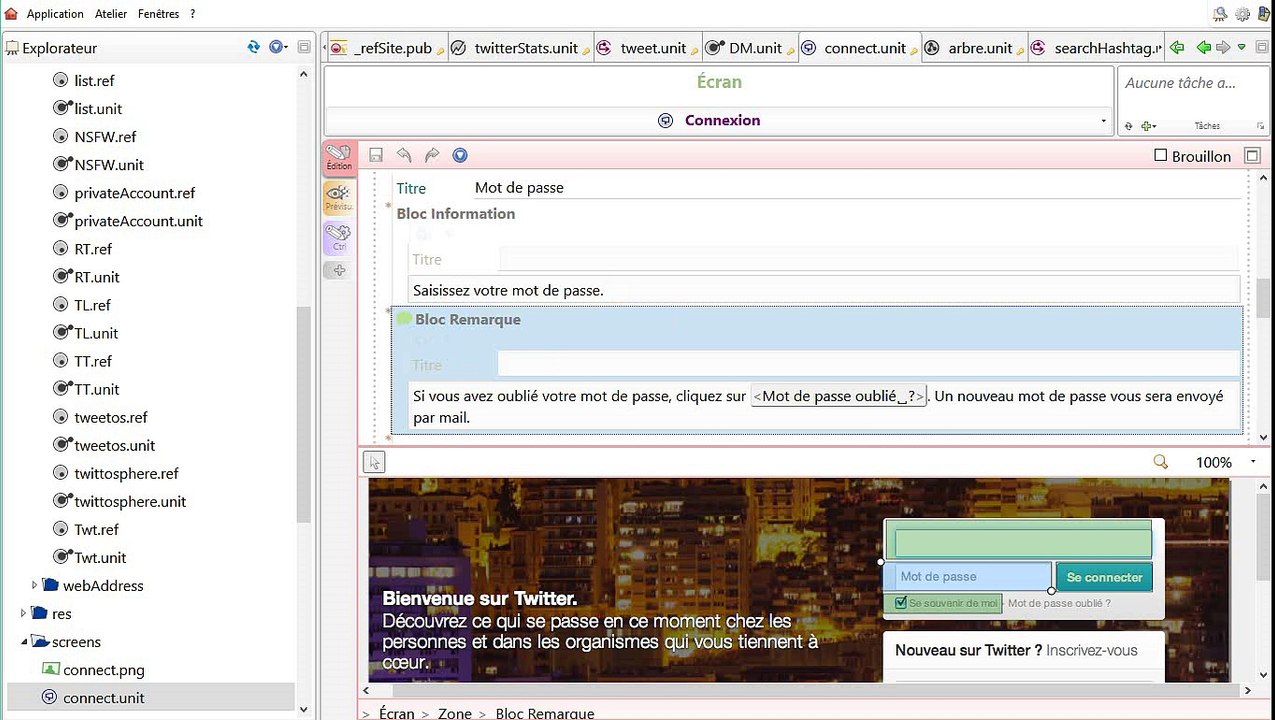
Task: Click the blue shield icon in the edit toolbar
Action: [x=460, y=155]
